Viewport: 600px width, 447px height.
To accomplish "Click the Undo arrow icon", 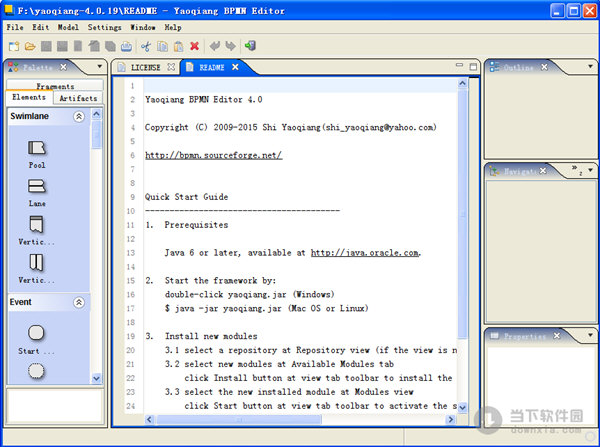I will 215,46.
